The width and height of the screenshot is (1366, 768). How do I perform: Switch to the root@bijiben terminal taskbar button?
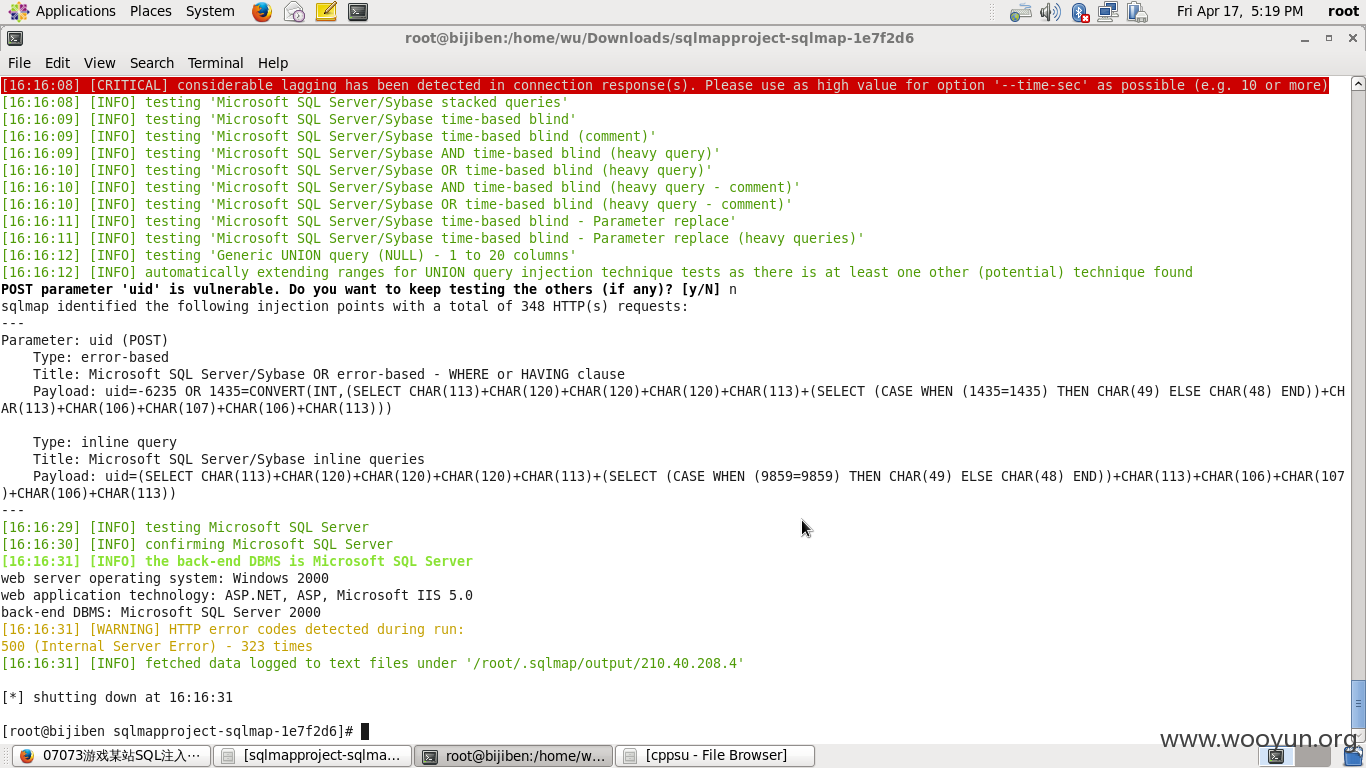(x=514, y=756)
